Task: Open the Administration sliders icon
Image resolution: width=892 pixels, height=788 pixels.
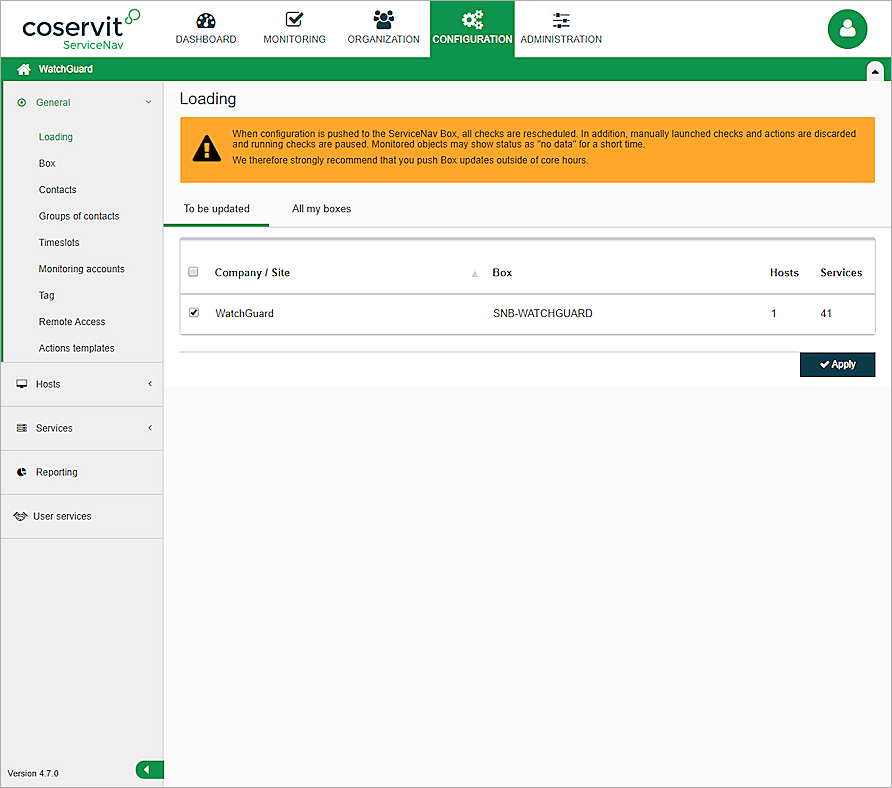Action: pyautogui.click(x=561, y=20)
